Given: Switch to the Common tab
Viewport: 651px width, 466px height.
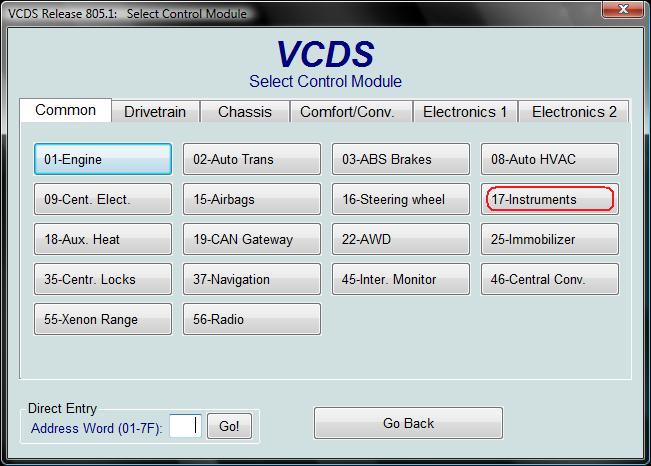Looking at the screenshot, I should [x=66, y=110].
